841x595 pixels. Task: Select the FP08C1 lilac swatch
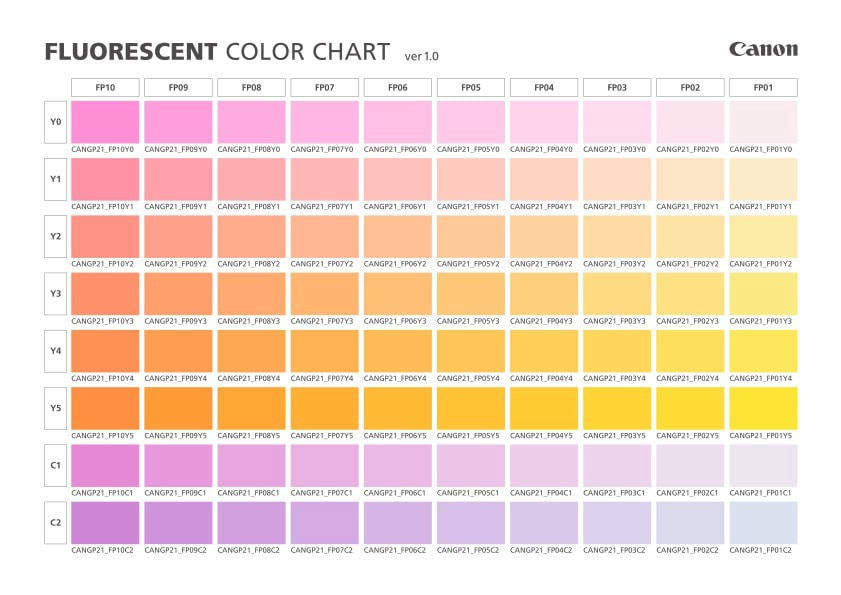coord(252,465)
